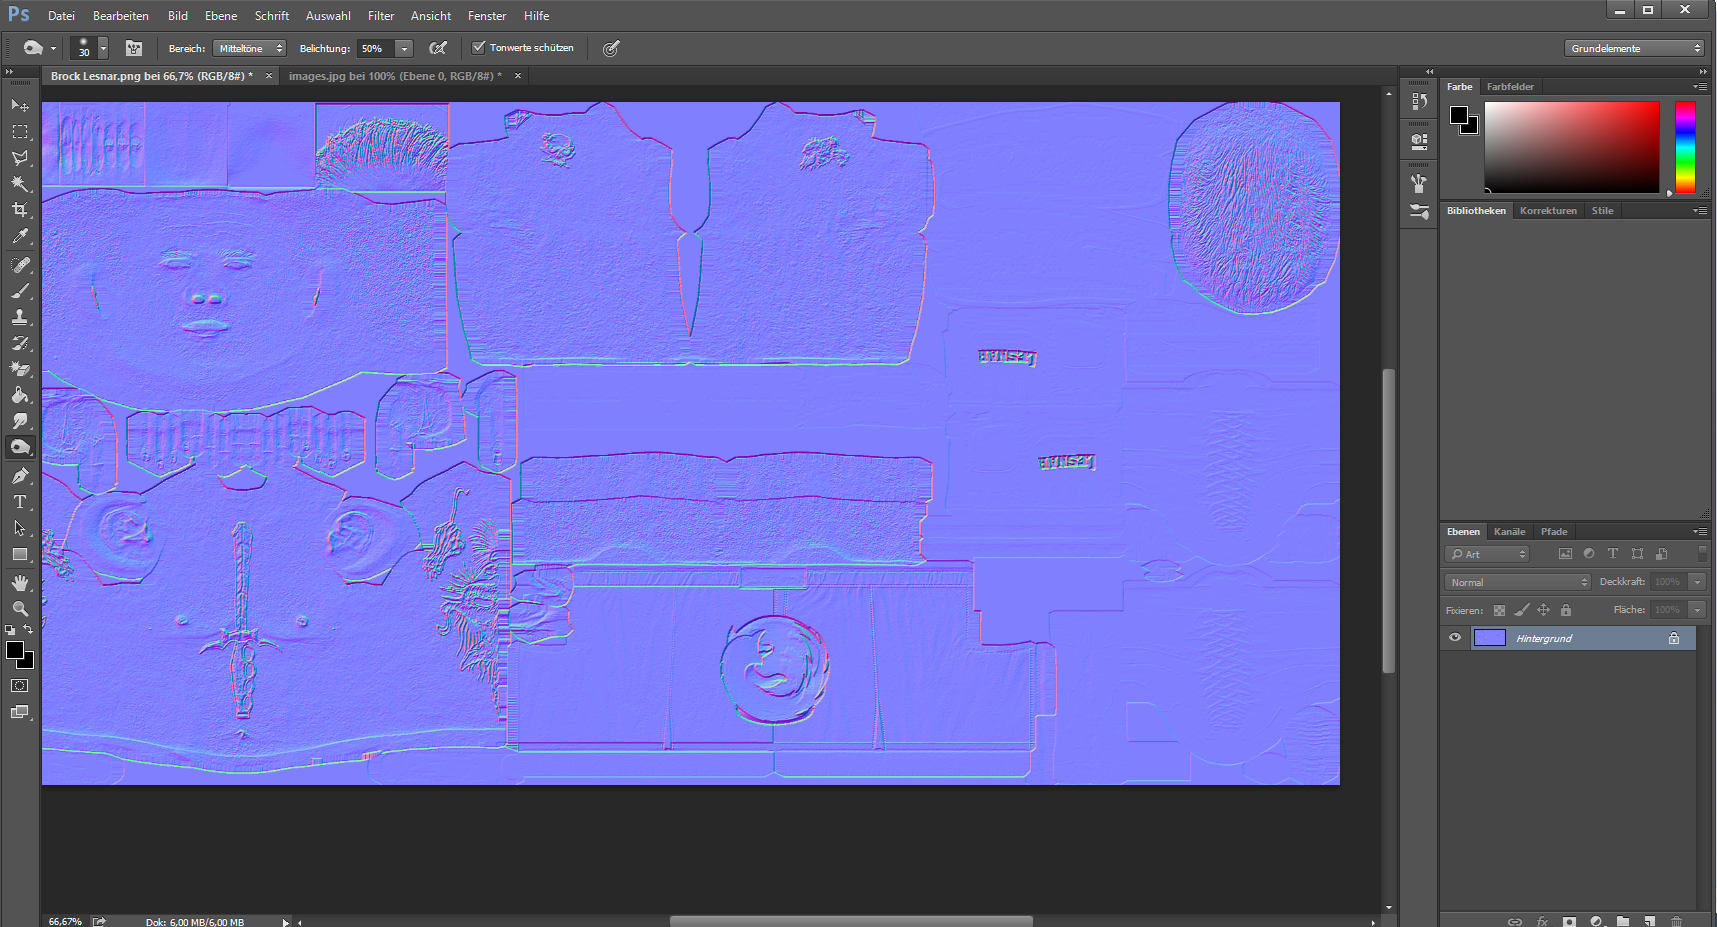
Task: Switch to the Korrekturen tab
Action: 1548,211
